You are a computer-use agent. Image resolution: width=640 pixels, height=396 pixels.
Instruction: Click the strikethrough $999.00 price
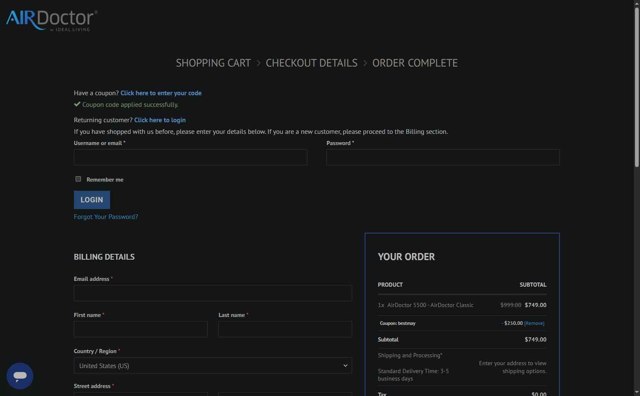[511, 305]
